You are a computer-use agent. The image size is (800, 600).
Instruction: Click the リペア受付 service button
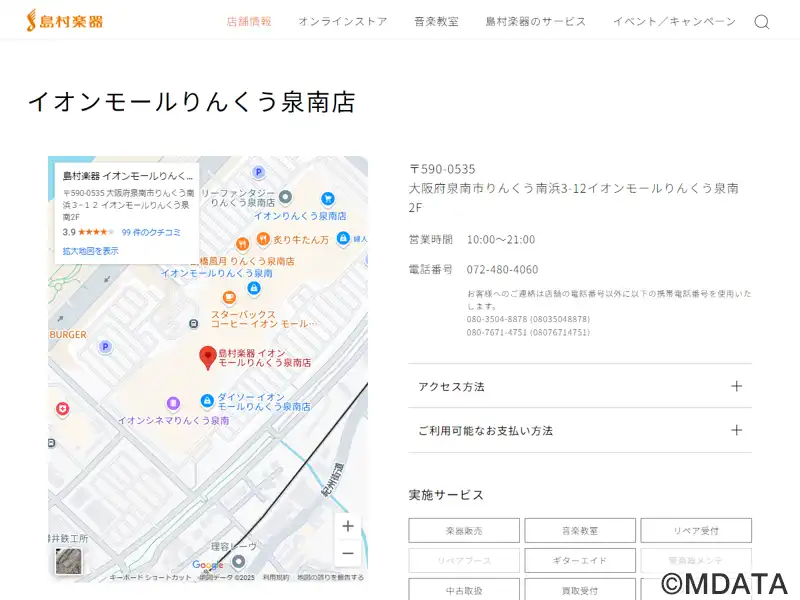(696, 531)
